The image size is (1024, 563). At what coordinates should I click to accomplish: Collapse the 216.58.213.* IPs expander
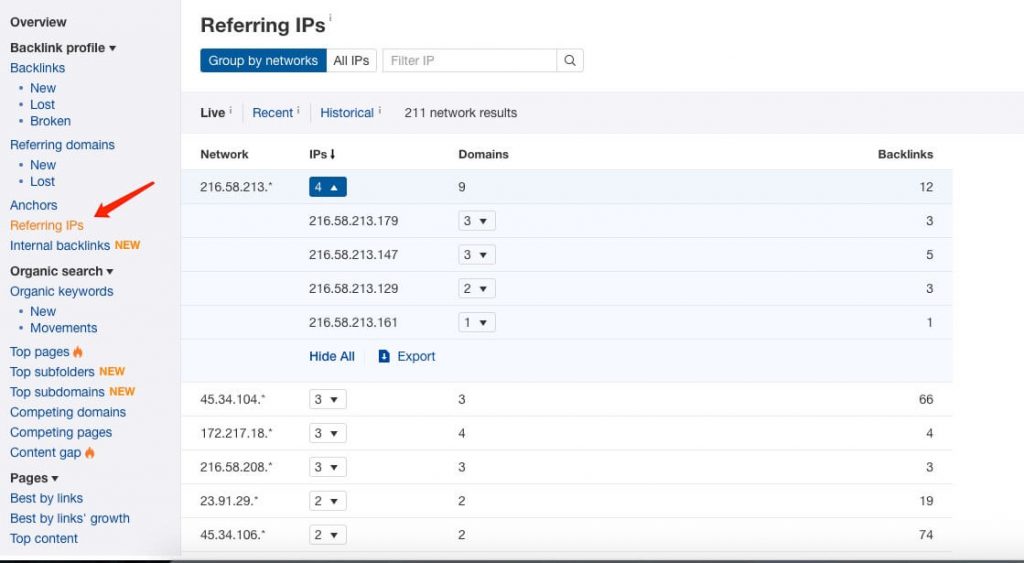tap(328, 187)
